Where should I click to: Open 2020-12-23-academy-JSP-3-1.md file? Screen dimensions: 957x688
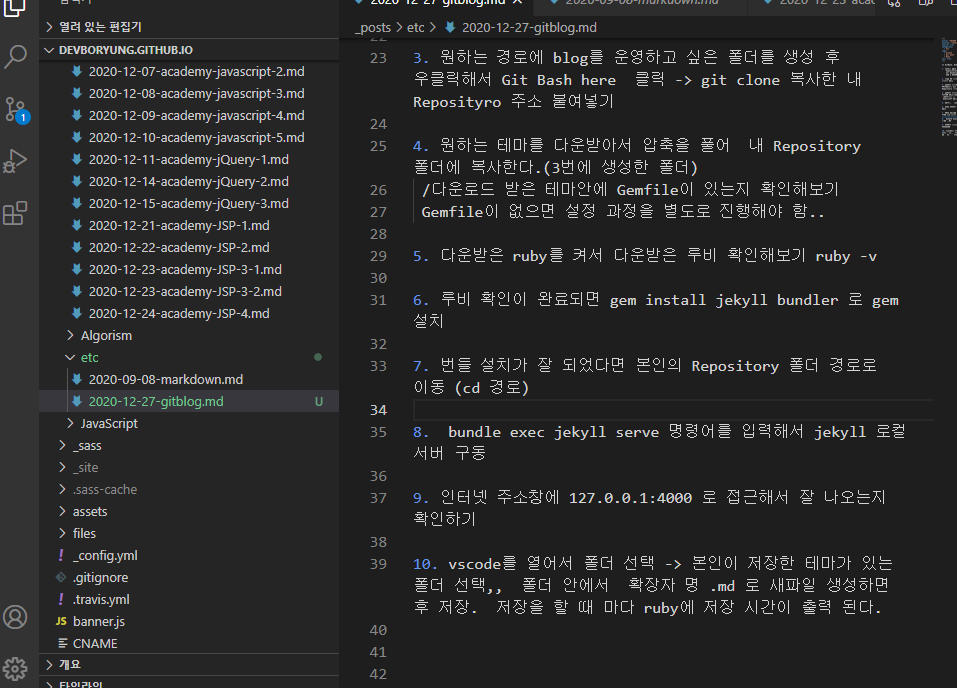pos(189,269)
